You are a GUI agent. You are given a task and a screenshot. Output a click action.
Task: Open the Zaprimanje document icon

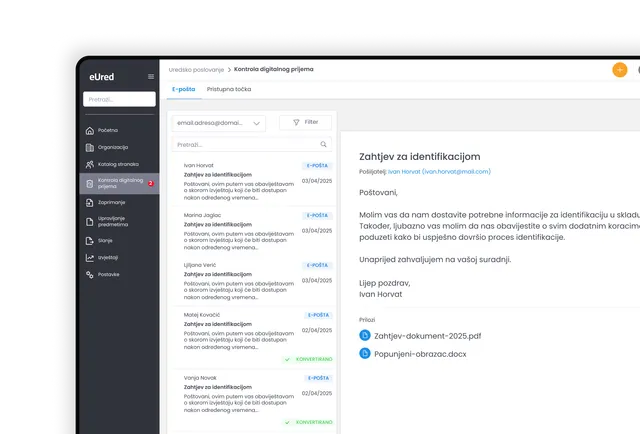(90, 203)
